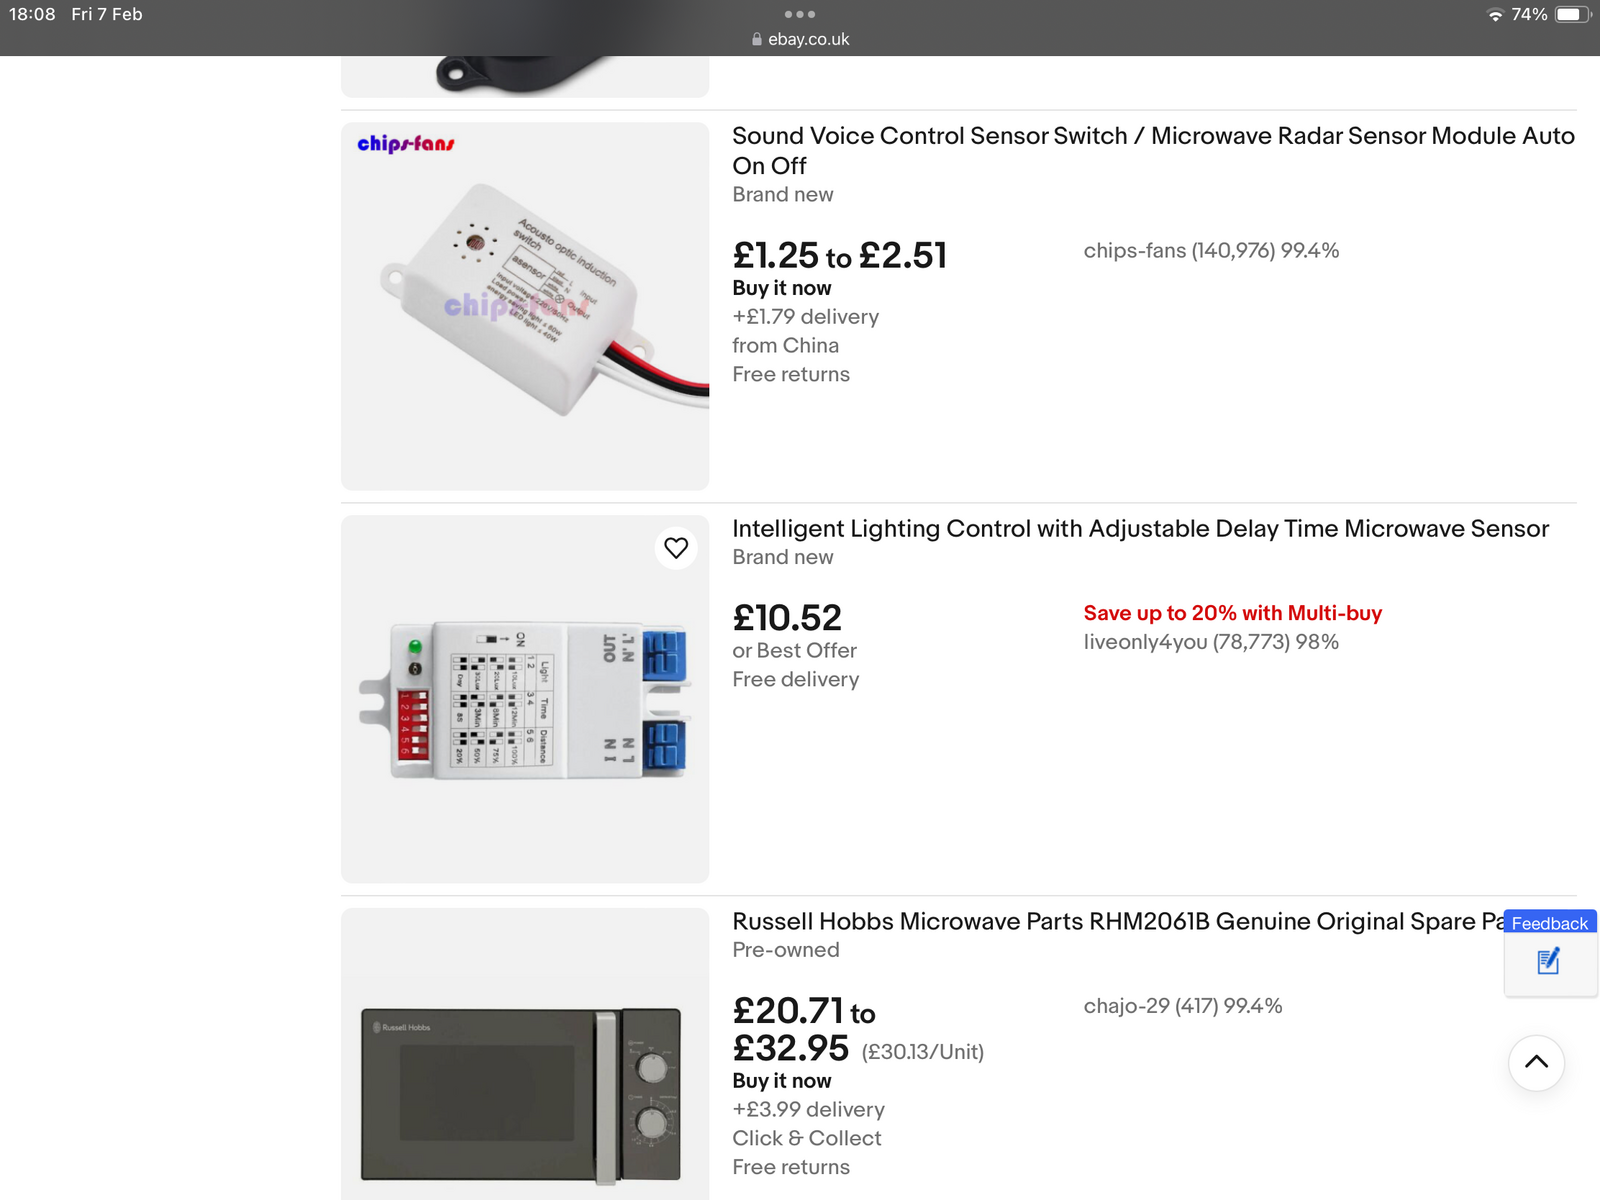Viewport: 1600px width, 1200px height.
Task: Open Intelligent Lighting Control Microwave Sensor listing
Action: pyautogui.click(x=1140, y=528)
